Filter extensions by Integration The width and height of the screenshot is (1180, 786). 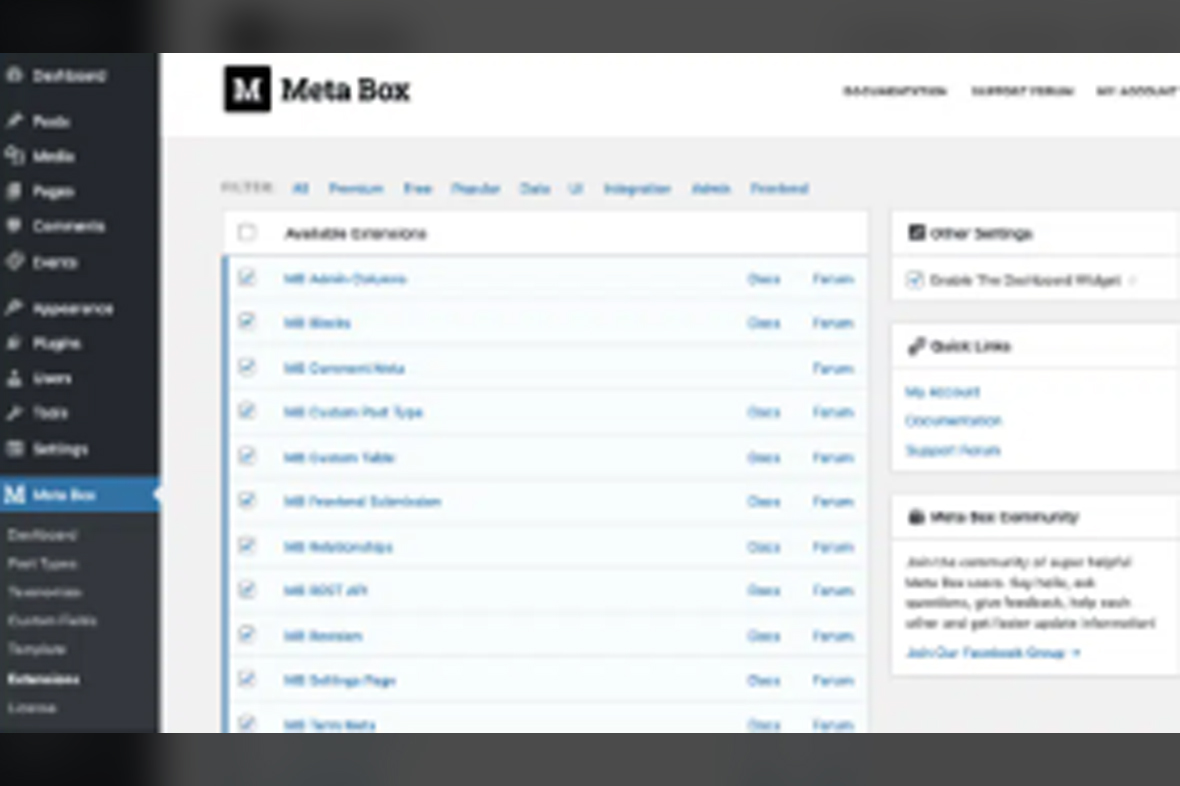pos(637,188)
